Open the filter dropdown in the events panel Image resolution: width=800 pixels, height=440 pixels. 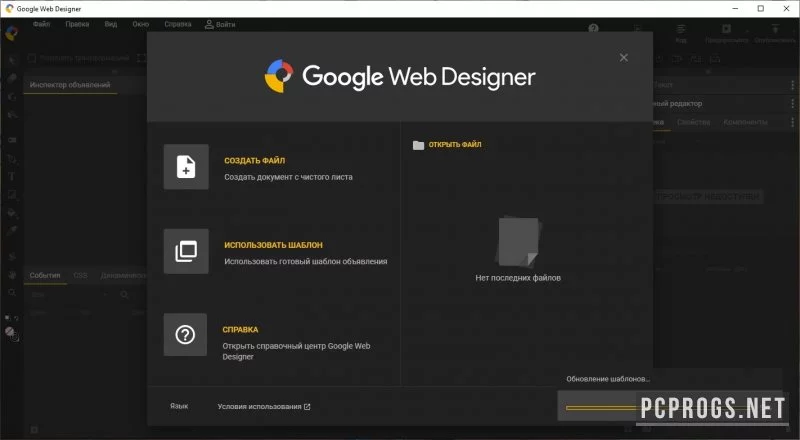[x=69, y=295]
